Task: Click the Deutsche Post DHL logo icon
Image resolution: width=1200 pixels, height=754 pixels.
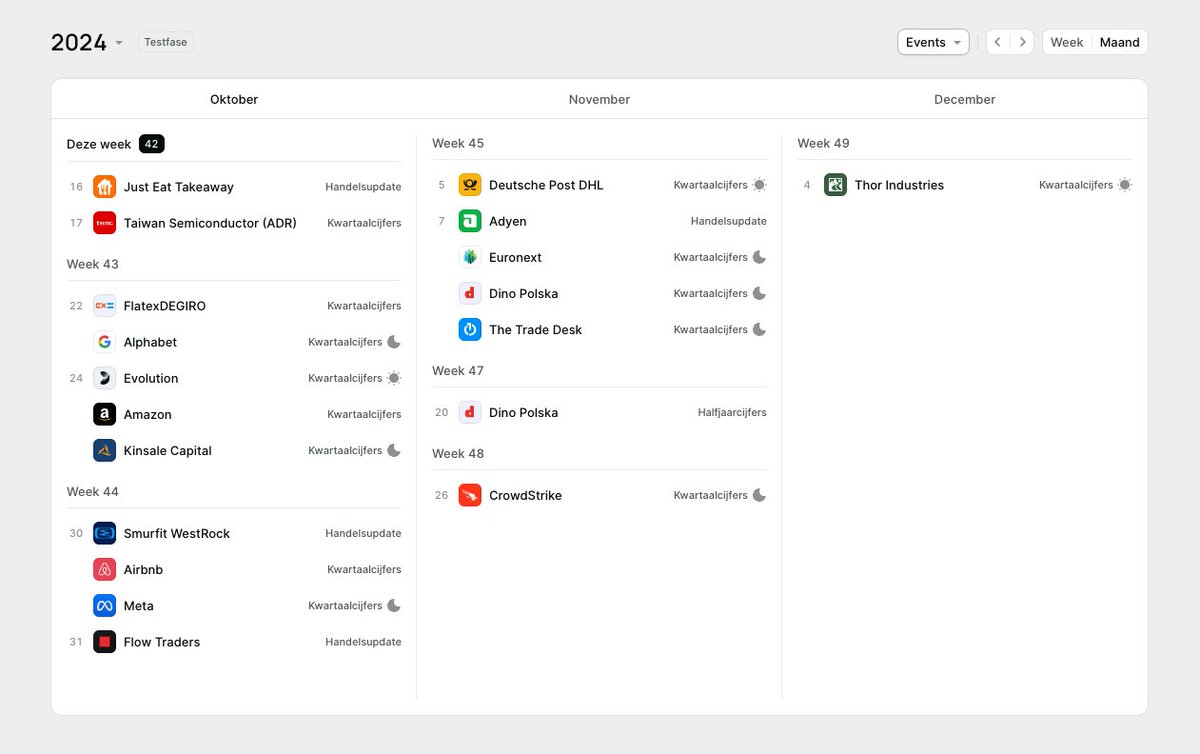Action: [470, 185]
